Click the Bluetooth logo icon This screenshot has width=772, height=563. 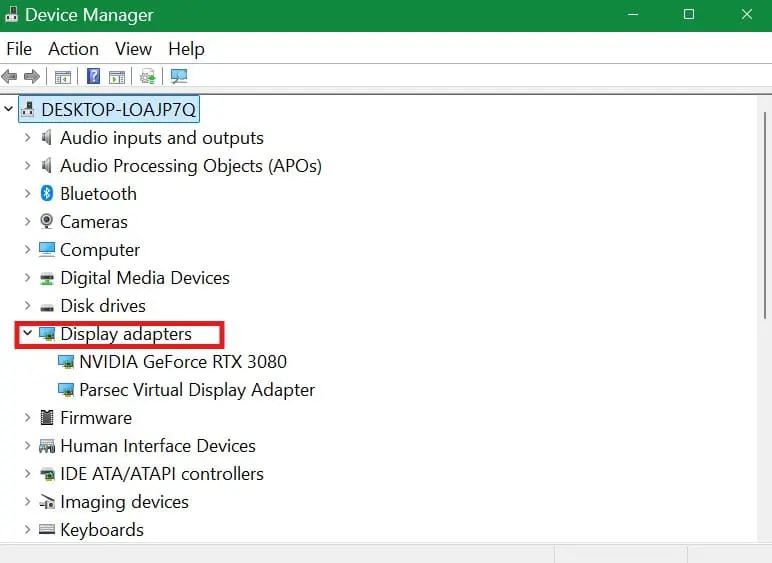pyautogui.click(x=47, y=193)
